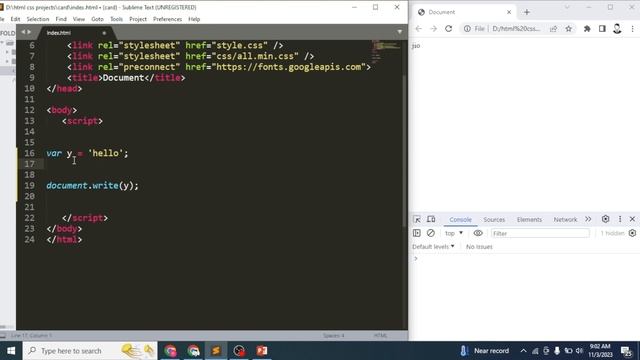
Task: Open console settings gear icon
Action: pyautogui.click(x=632, y=233)
